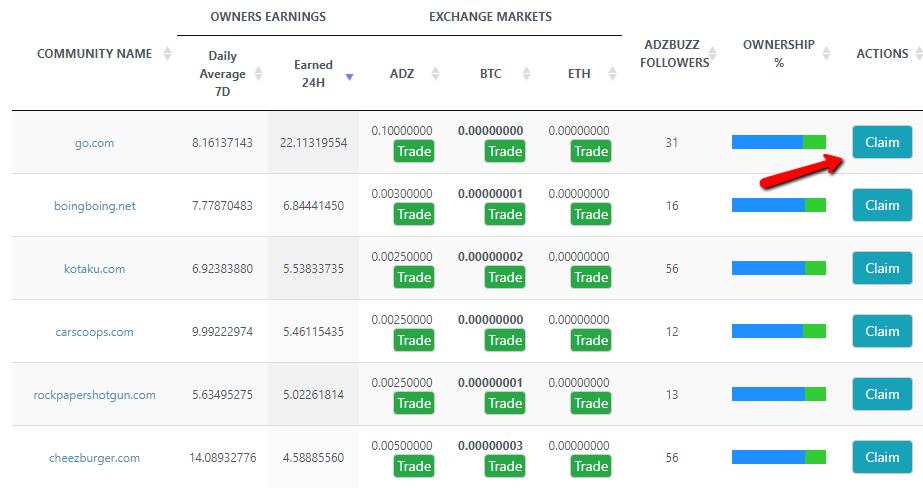The image size is (923, 488).
Task: Open the boingboing.net community link
Action: pyautogui.click(x=94, y=206)
